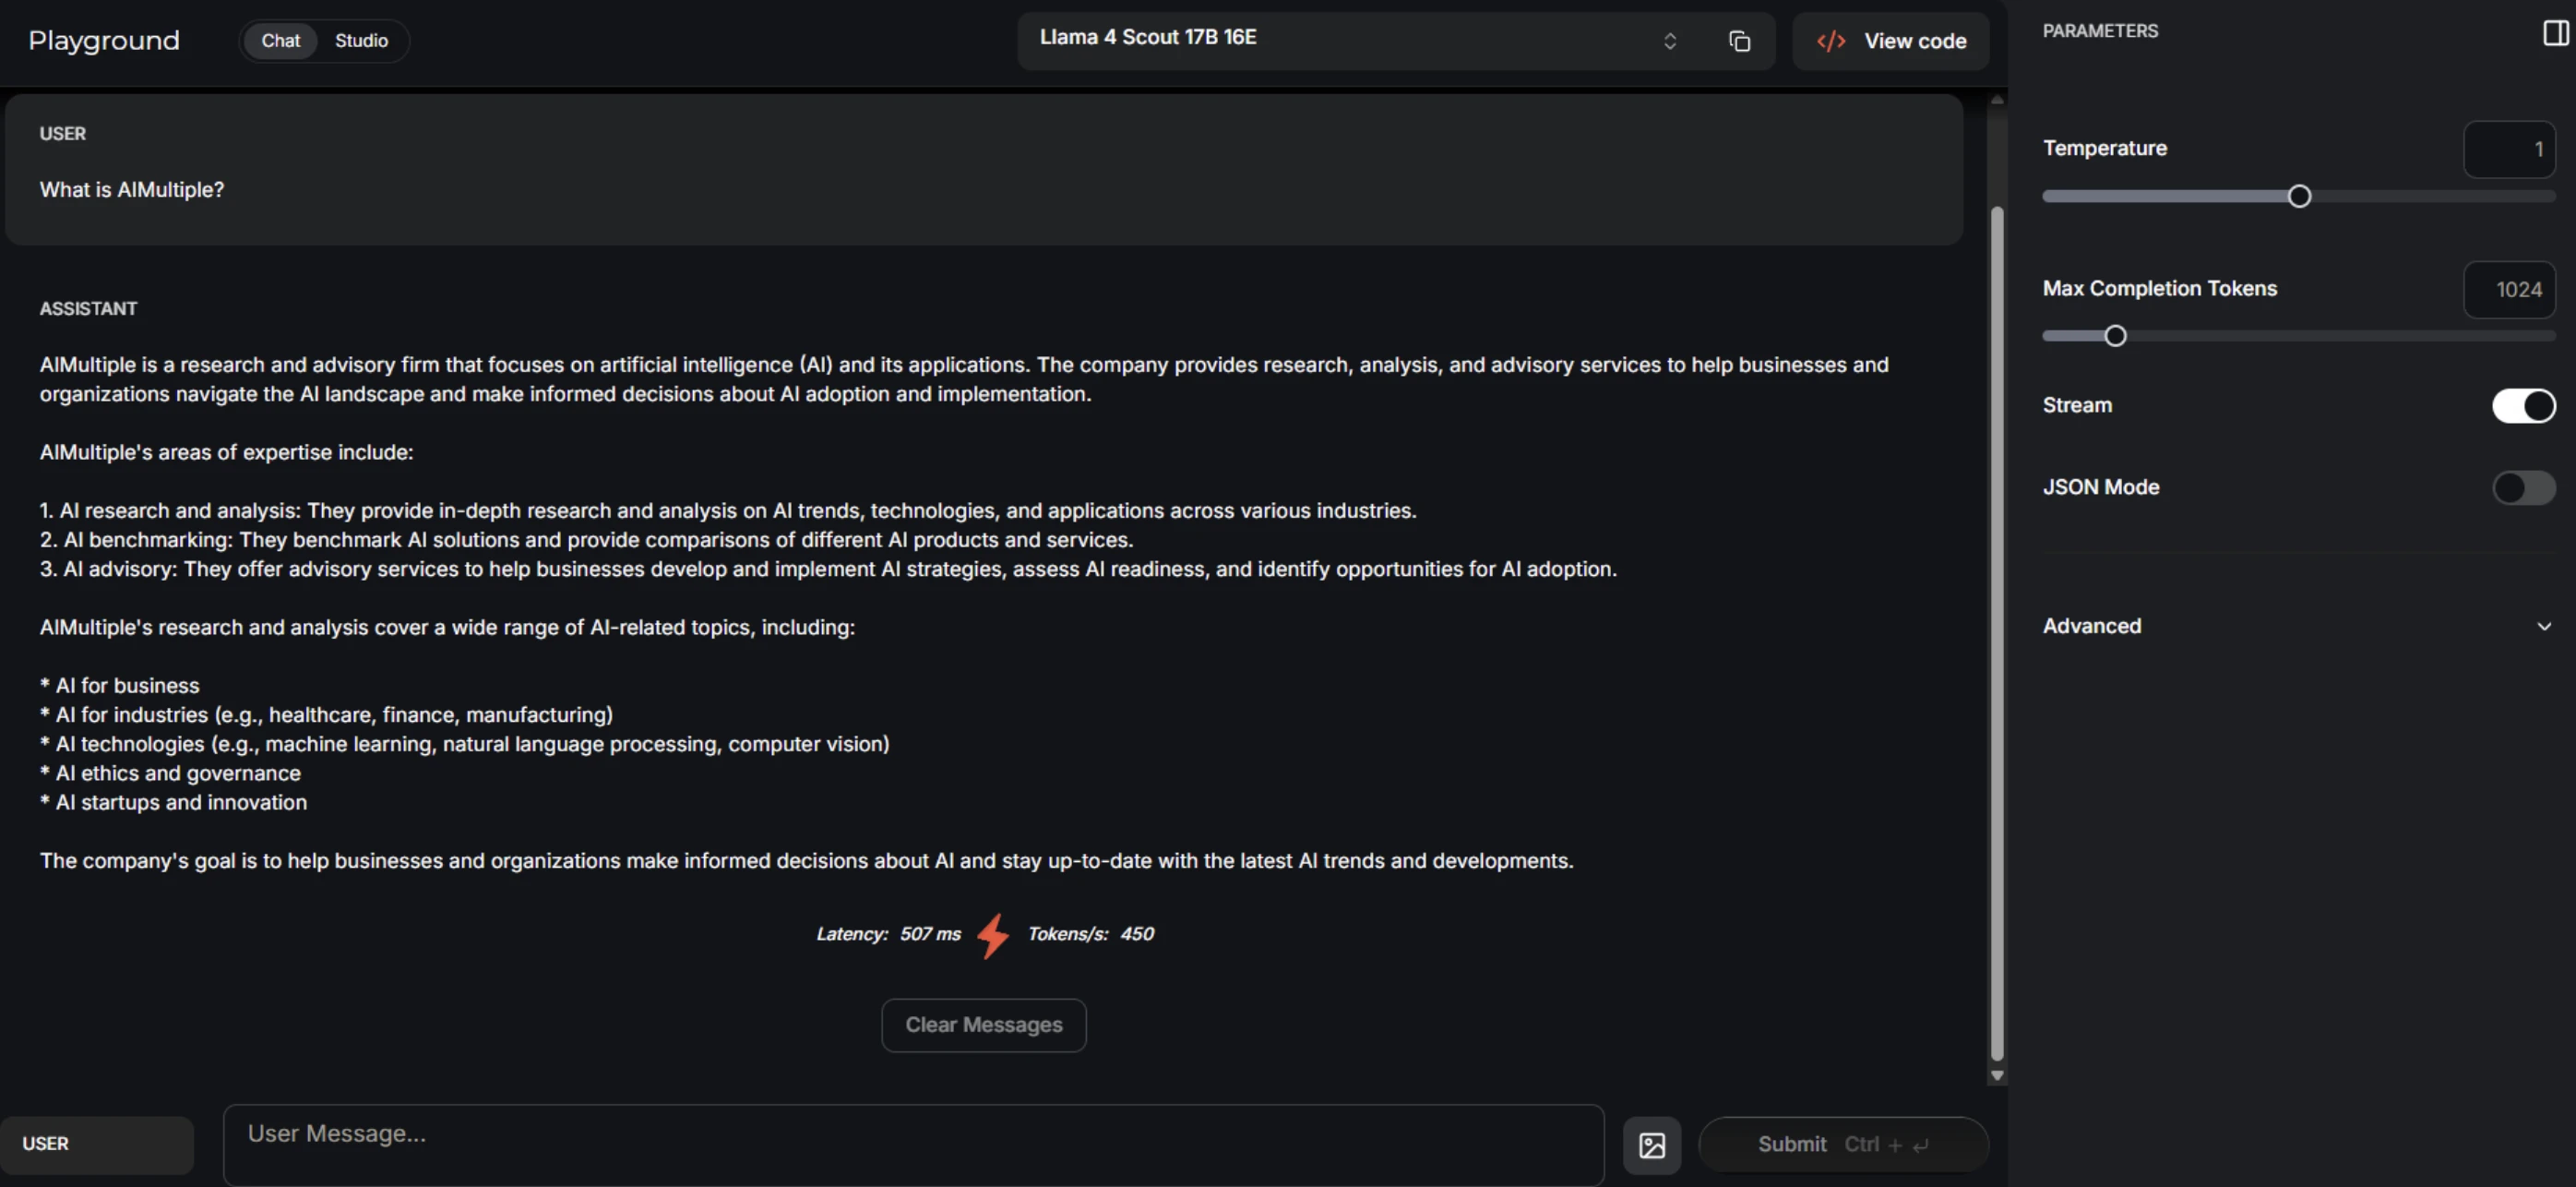
Task: Click the 'Latency: 507 ms' text
Action: [888, 934]
